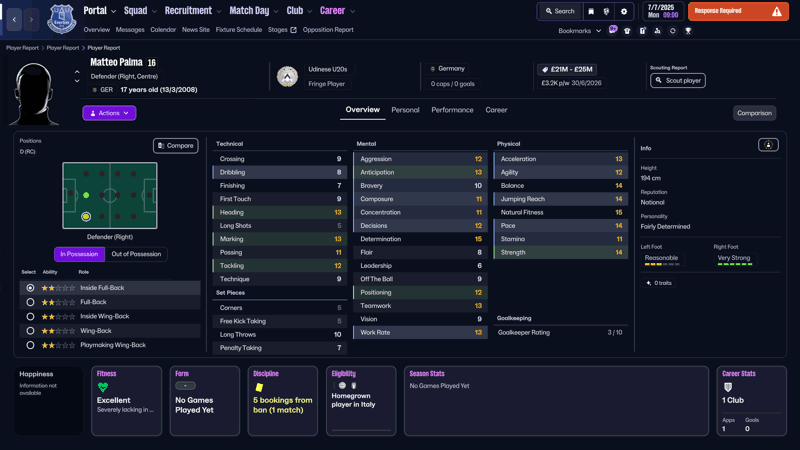Click the date and time 7/7/2025 box

(x=663, y=11)
